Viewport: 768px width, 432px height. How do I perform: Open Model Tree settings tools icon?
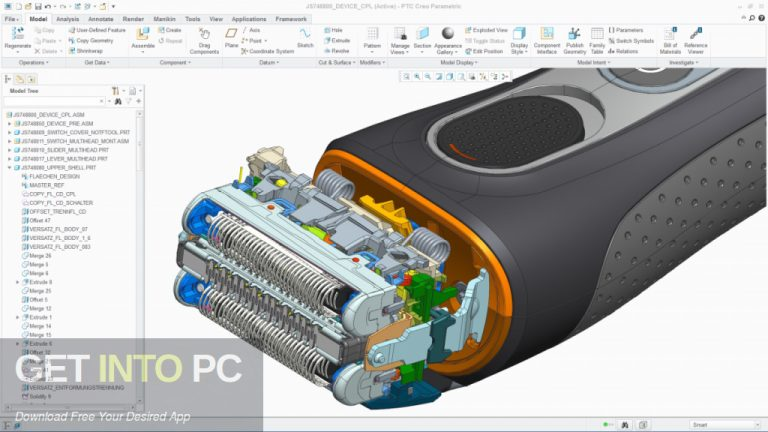click(116, 91)
